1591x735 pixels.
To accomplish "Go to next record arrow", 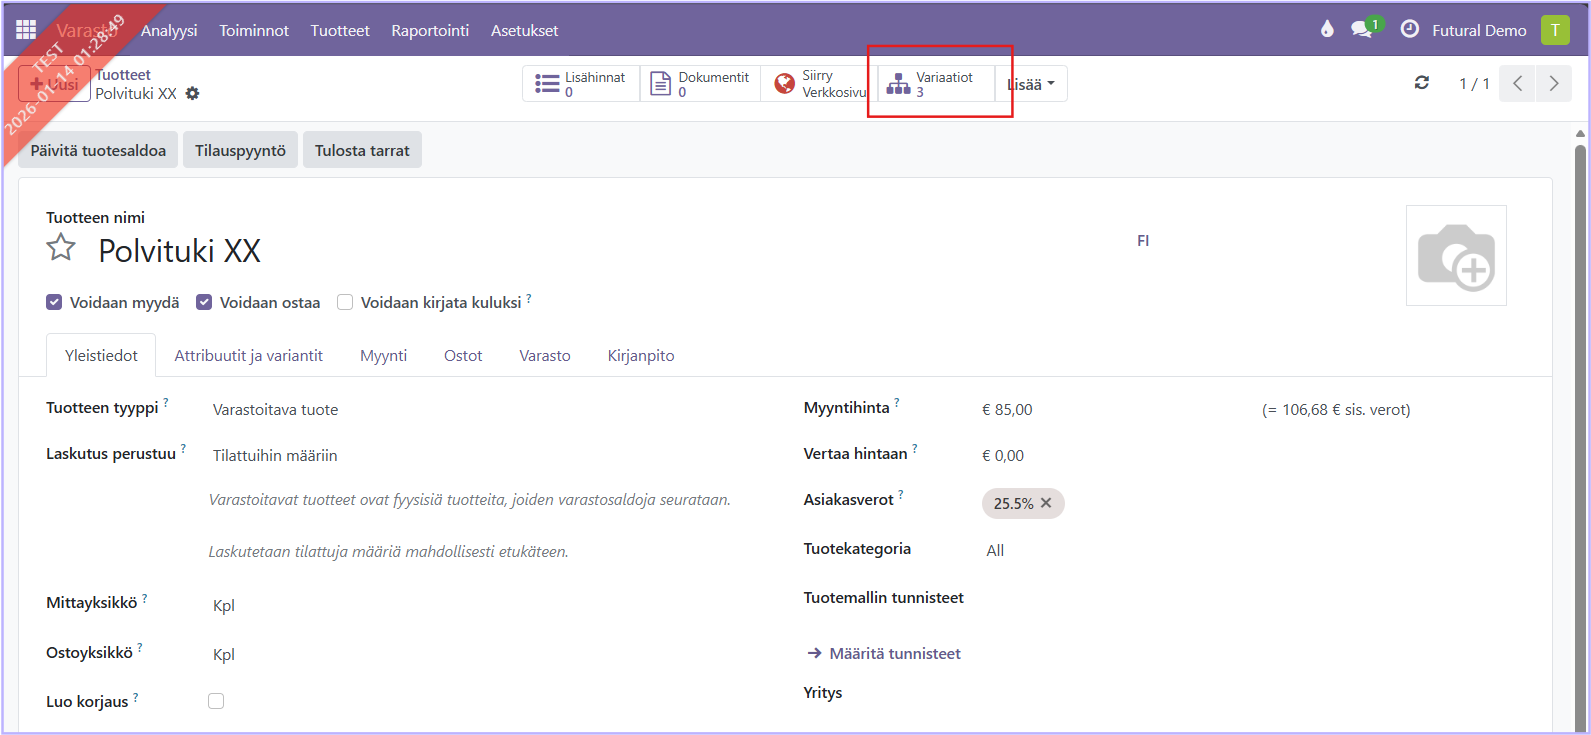I will tap(1553, 84).
